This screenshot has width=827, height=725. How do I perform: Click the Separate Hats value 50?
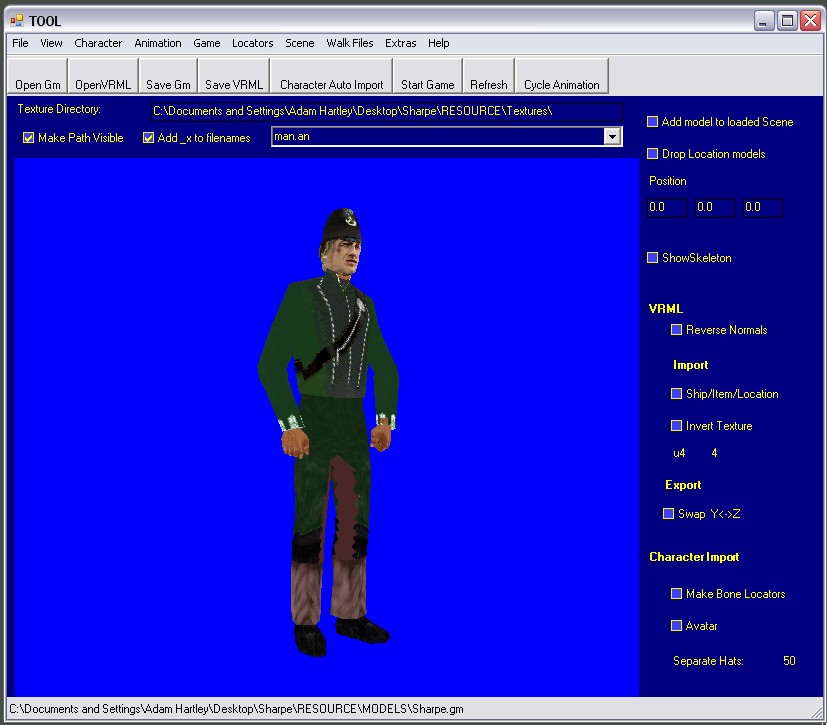click(x=789, y=661)
